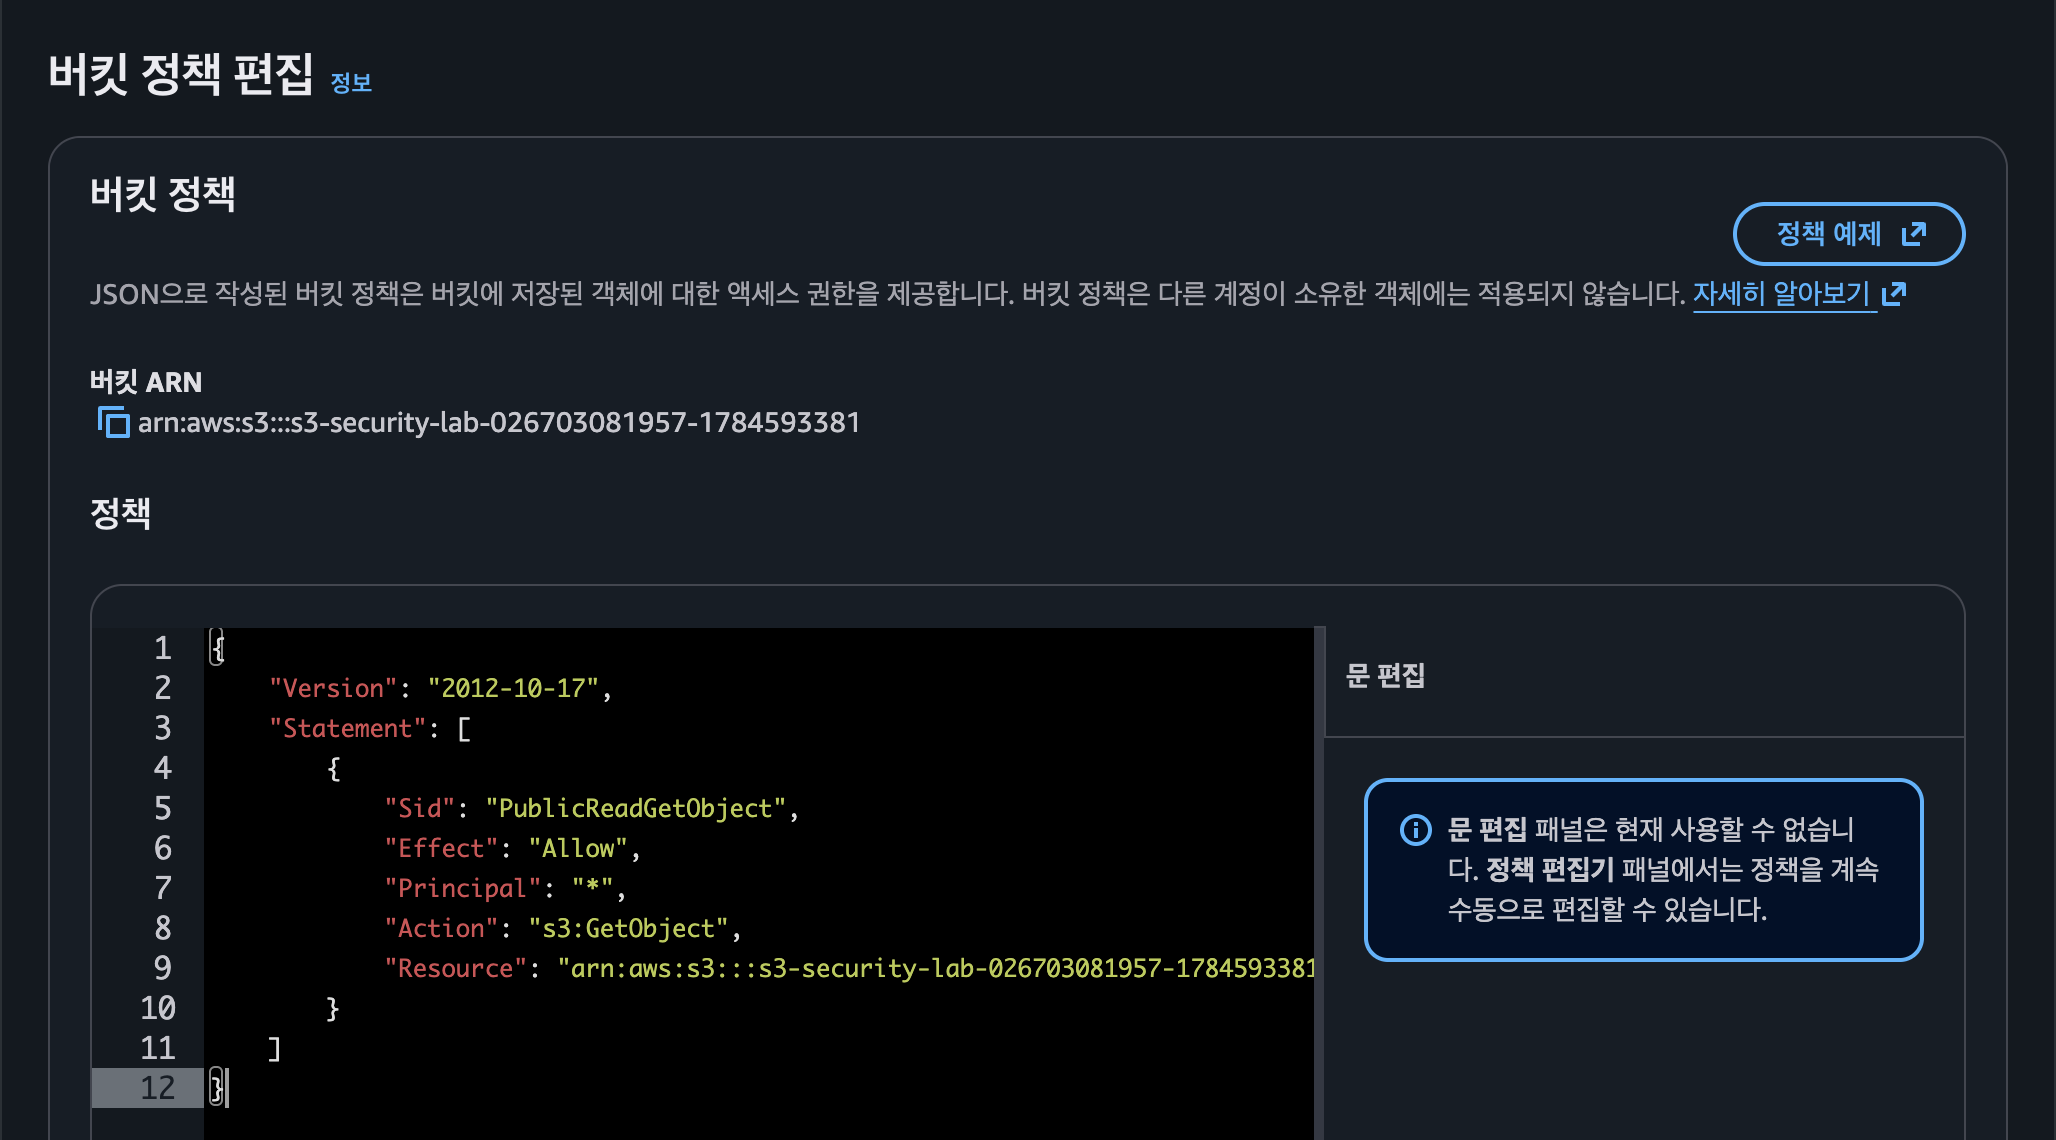The image size is (2056, 1140).
Task: Select line number 1 in the editor gutter
Action: [x=162, y=648]
